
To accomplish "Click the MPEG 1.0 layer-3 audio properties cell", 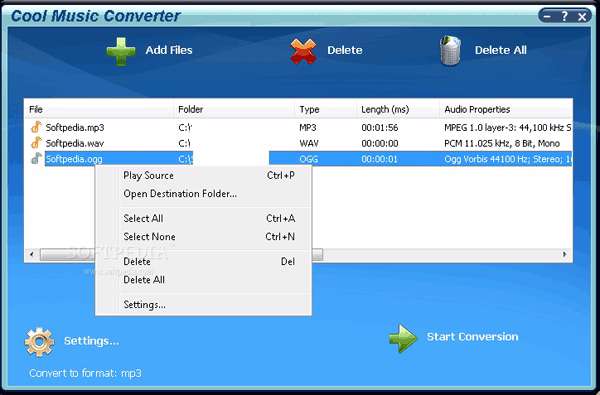I will [x=508, y=127].
